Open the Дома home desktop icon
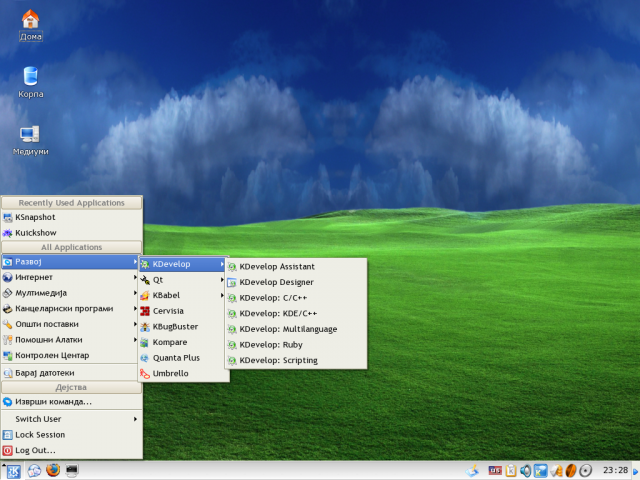640x480 pixels. tap(31, 24)
